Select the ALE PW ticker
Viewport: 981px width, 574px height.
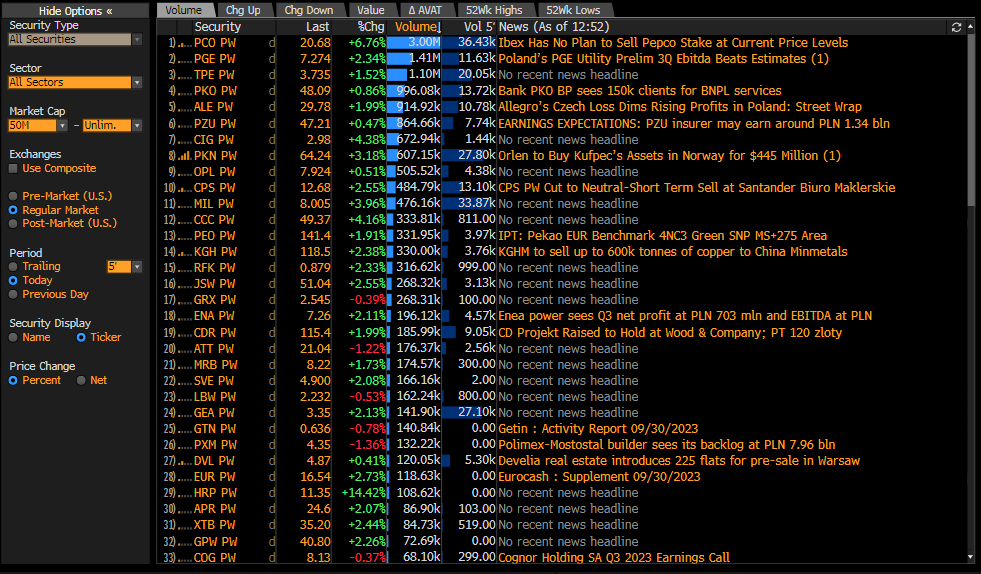(213, 107)
